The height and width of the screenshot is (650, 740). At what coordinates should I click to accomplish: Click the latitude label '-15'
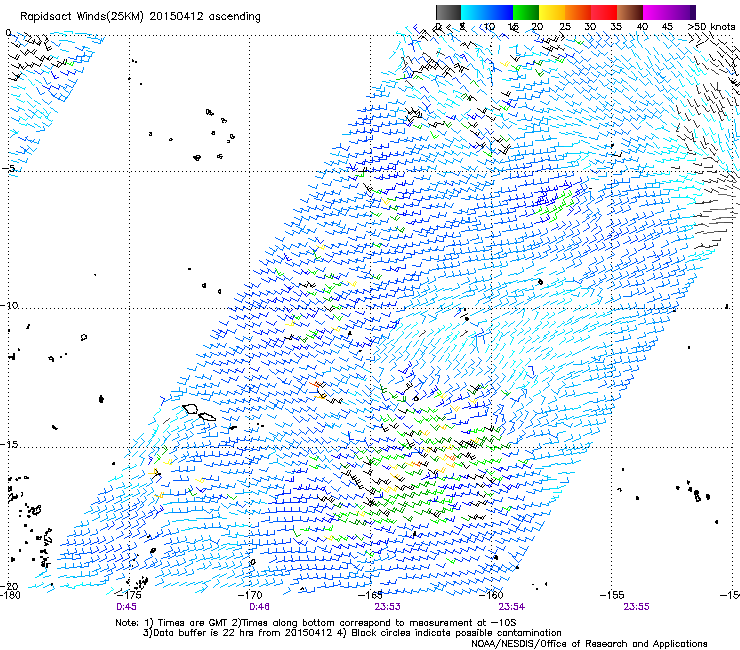(9, 445)
